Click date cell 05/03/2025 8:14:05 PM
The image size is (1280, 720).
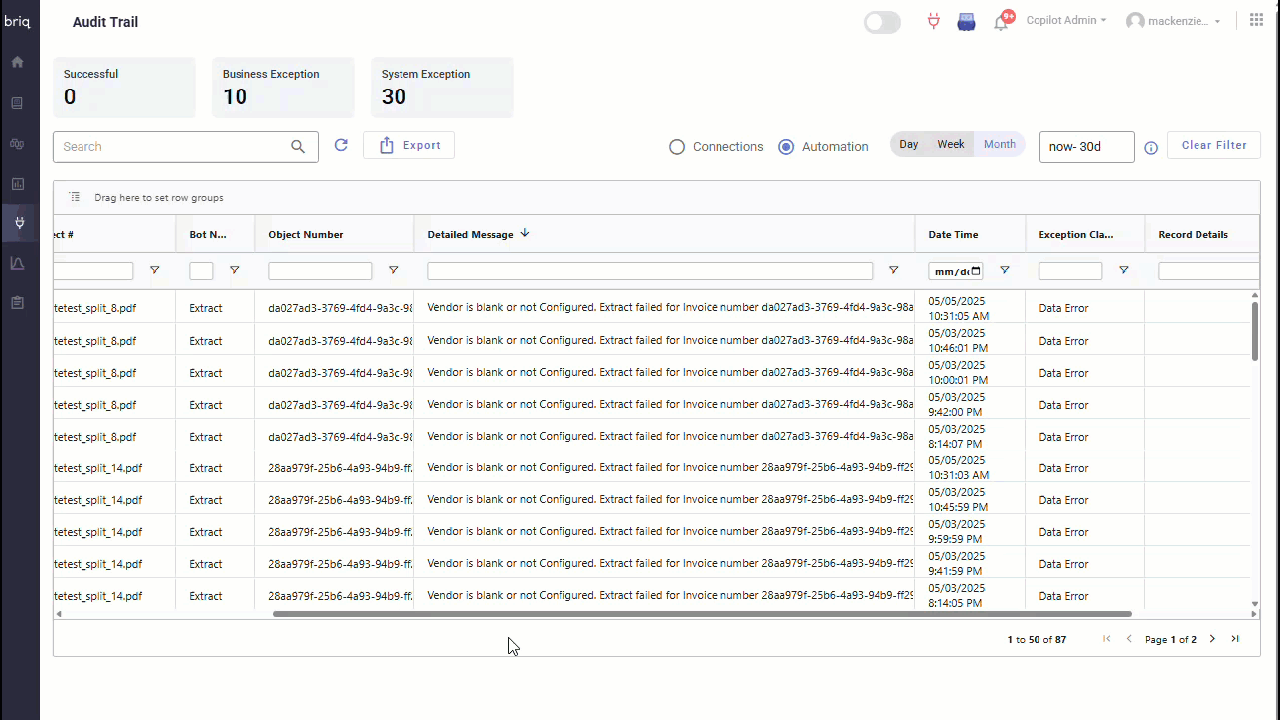[x=955, y=596]
